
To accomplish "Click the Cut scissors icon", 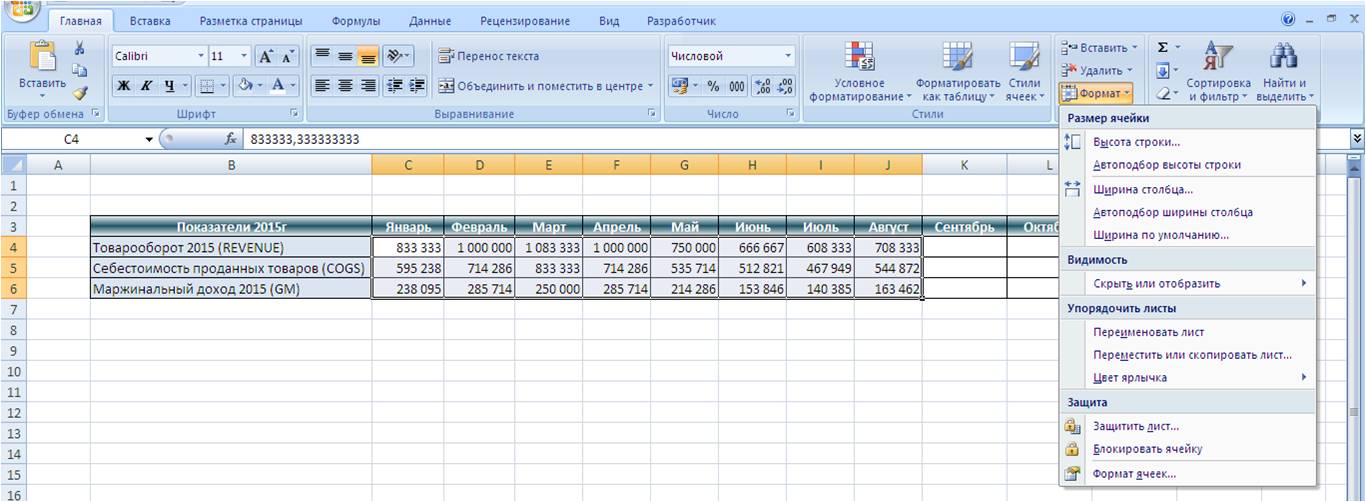I will point(80,48).
